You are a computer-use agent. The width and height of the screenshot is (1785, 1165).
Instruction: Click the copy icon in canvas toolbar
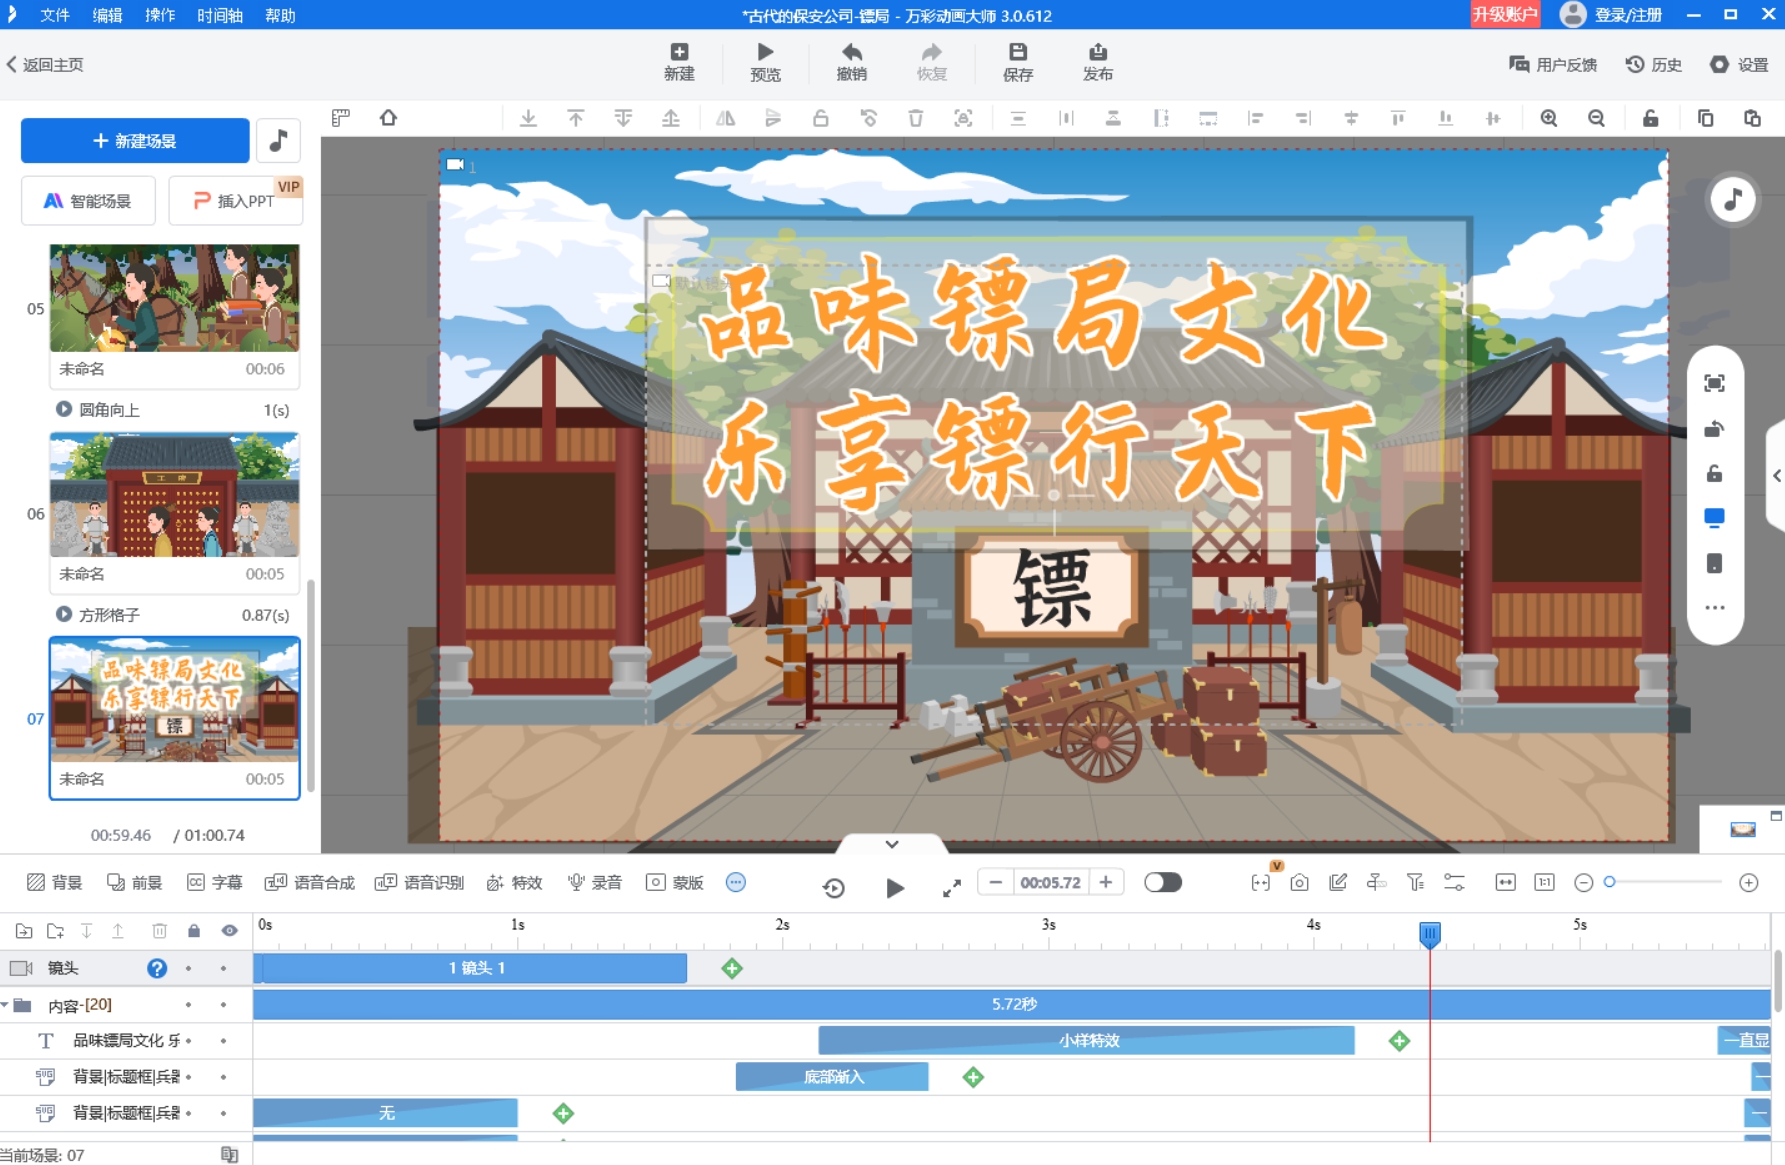click(x=1706, y=118)
